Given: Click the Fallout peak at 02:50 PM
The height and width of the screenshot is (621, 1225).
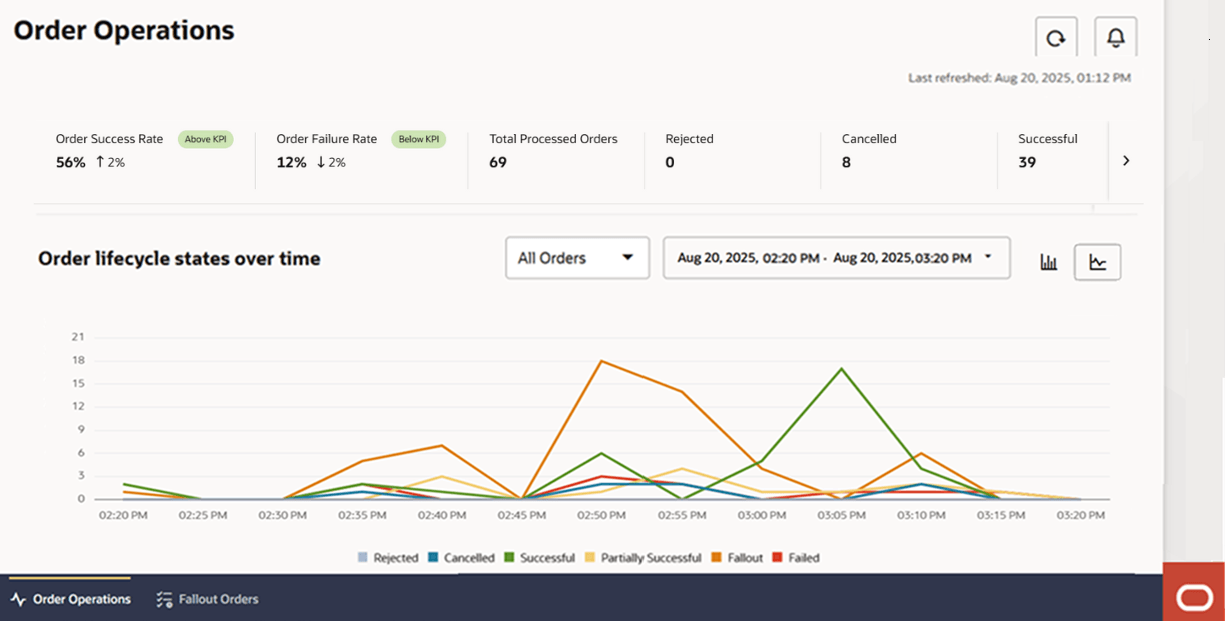Looking at the screenshot, I should point(601,360).
